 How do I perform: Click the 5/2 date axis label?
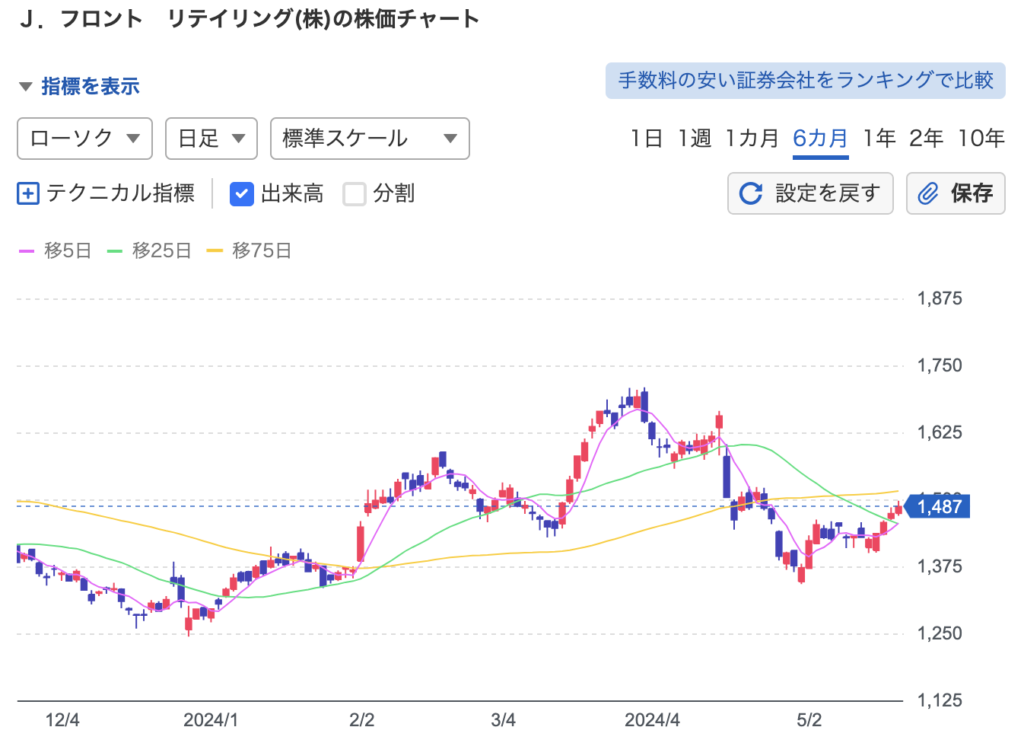(x=808, y=720)
